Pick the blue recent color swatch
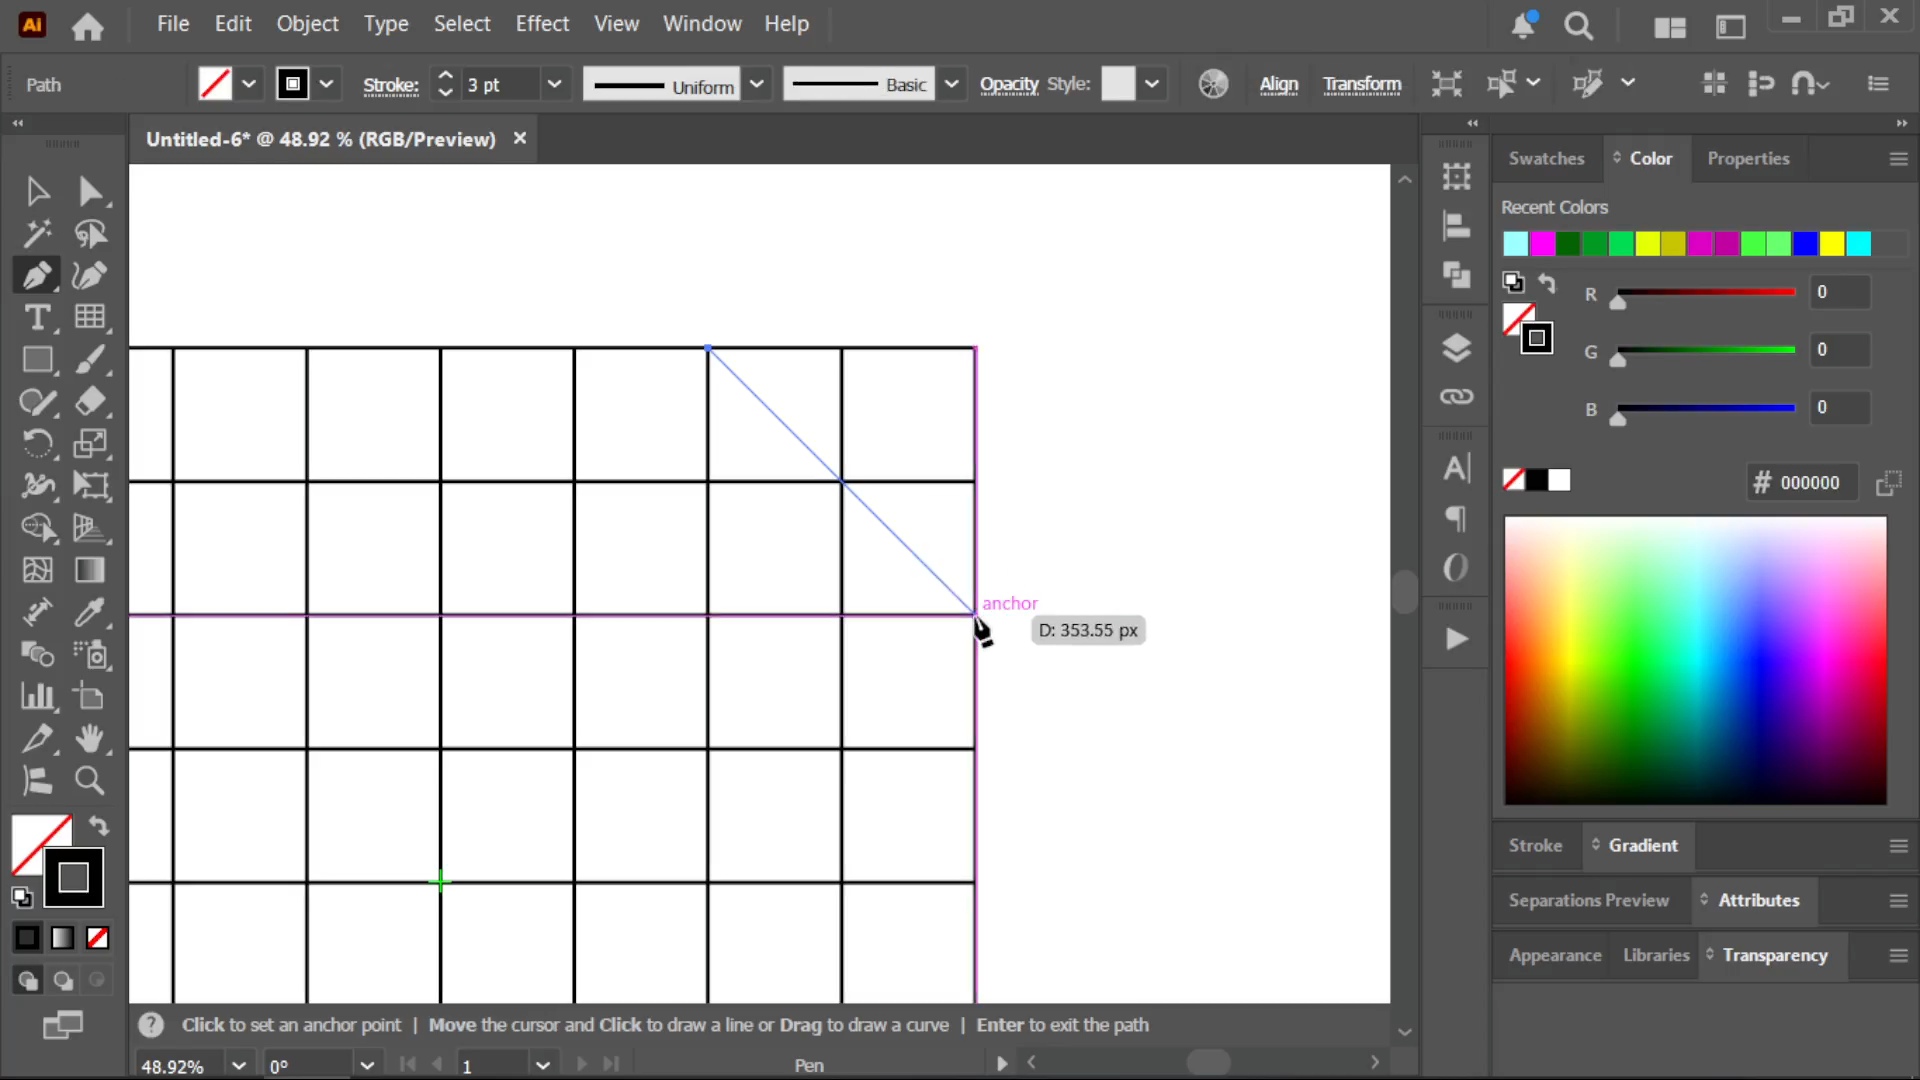1920x1080 pixels. coord(1805,244)
